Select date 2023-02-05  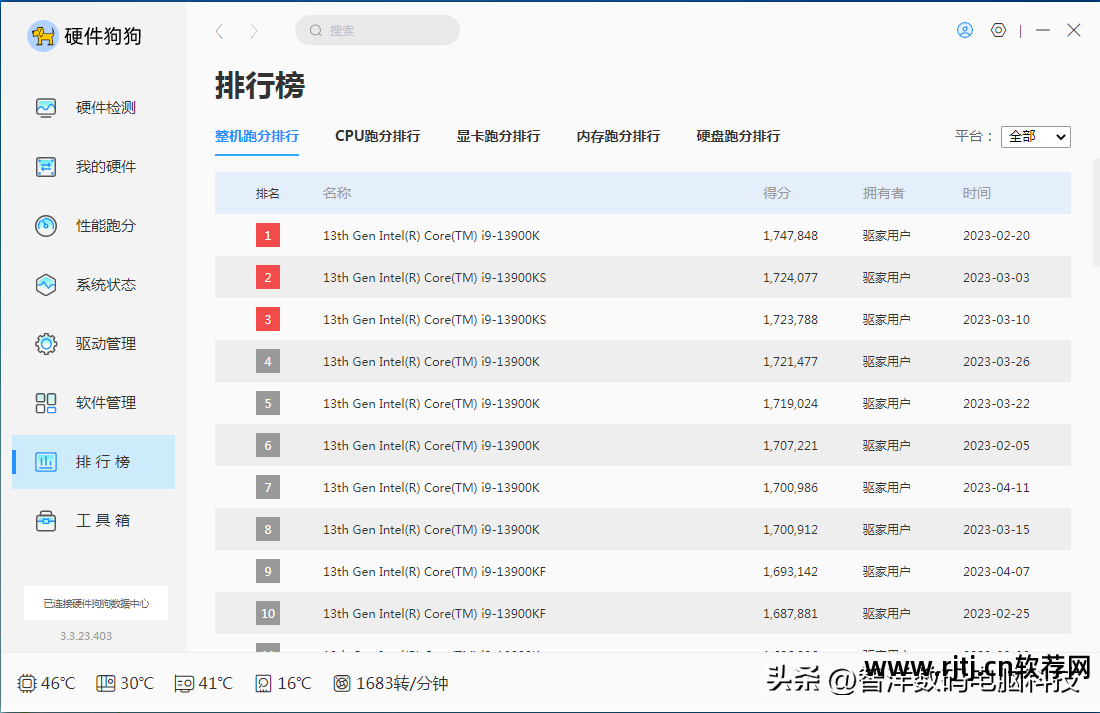coord(996,446)
